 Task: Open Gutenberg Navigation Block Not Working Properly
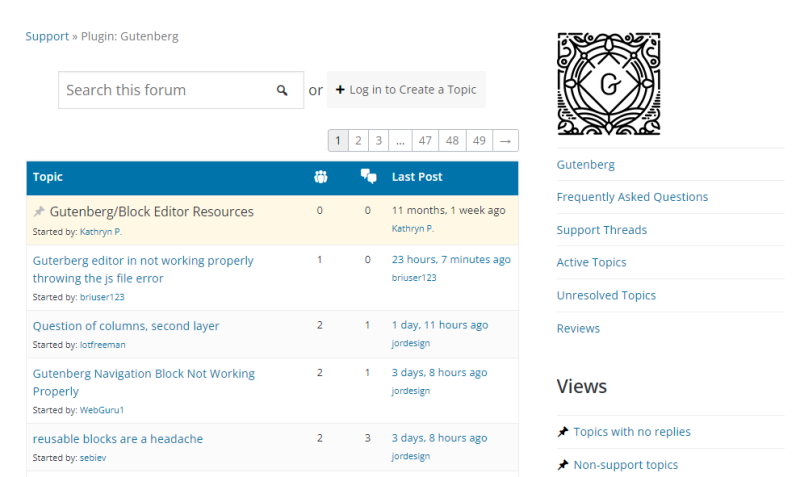144,383
